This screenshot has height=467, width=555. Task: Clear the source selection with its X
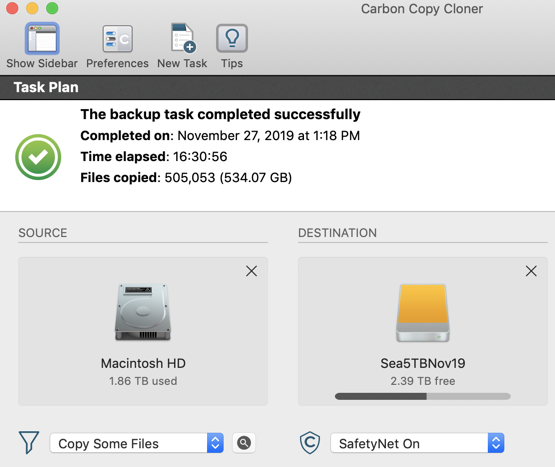pyautogui.click(x=251, y=271)
